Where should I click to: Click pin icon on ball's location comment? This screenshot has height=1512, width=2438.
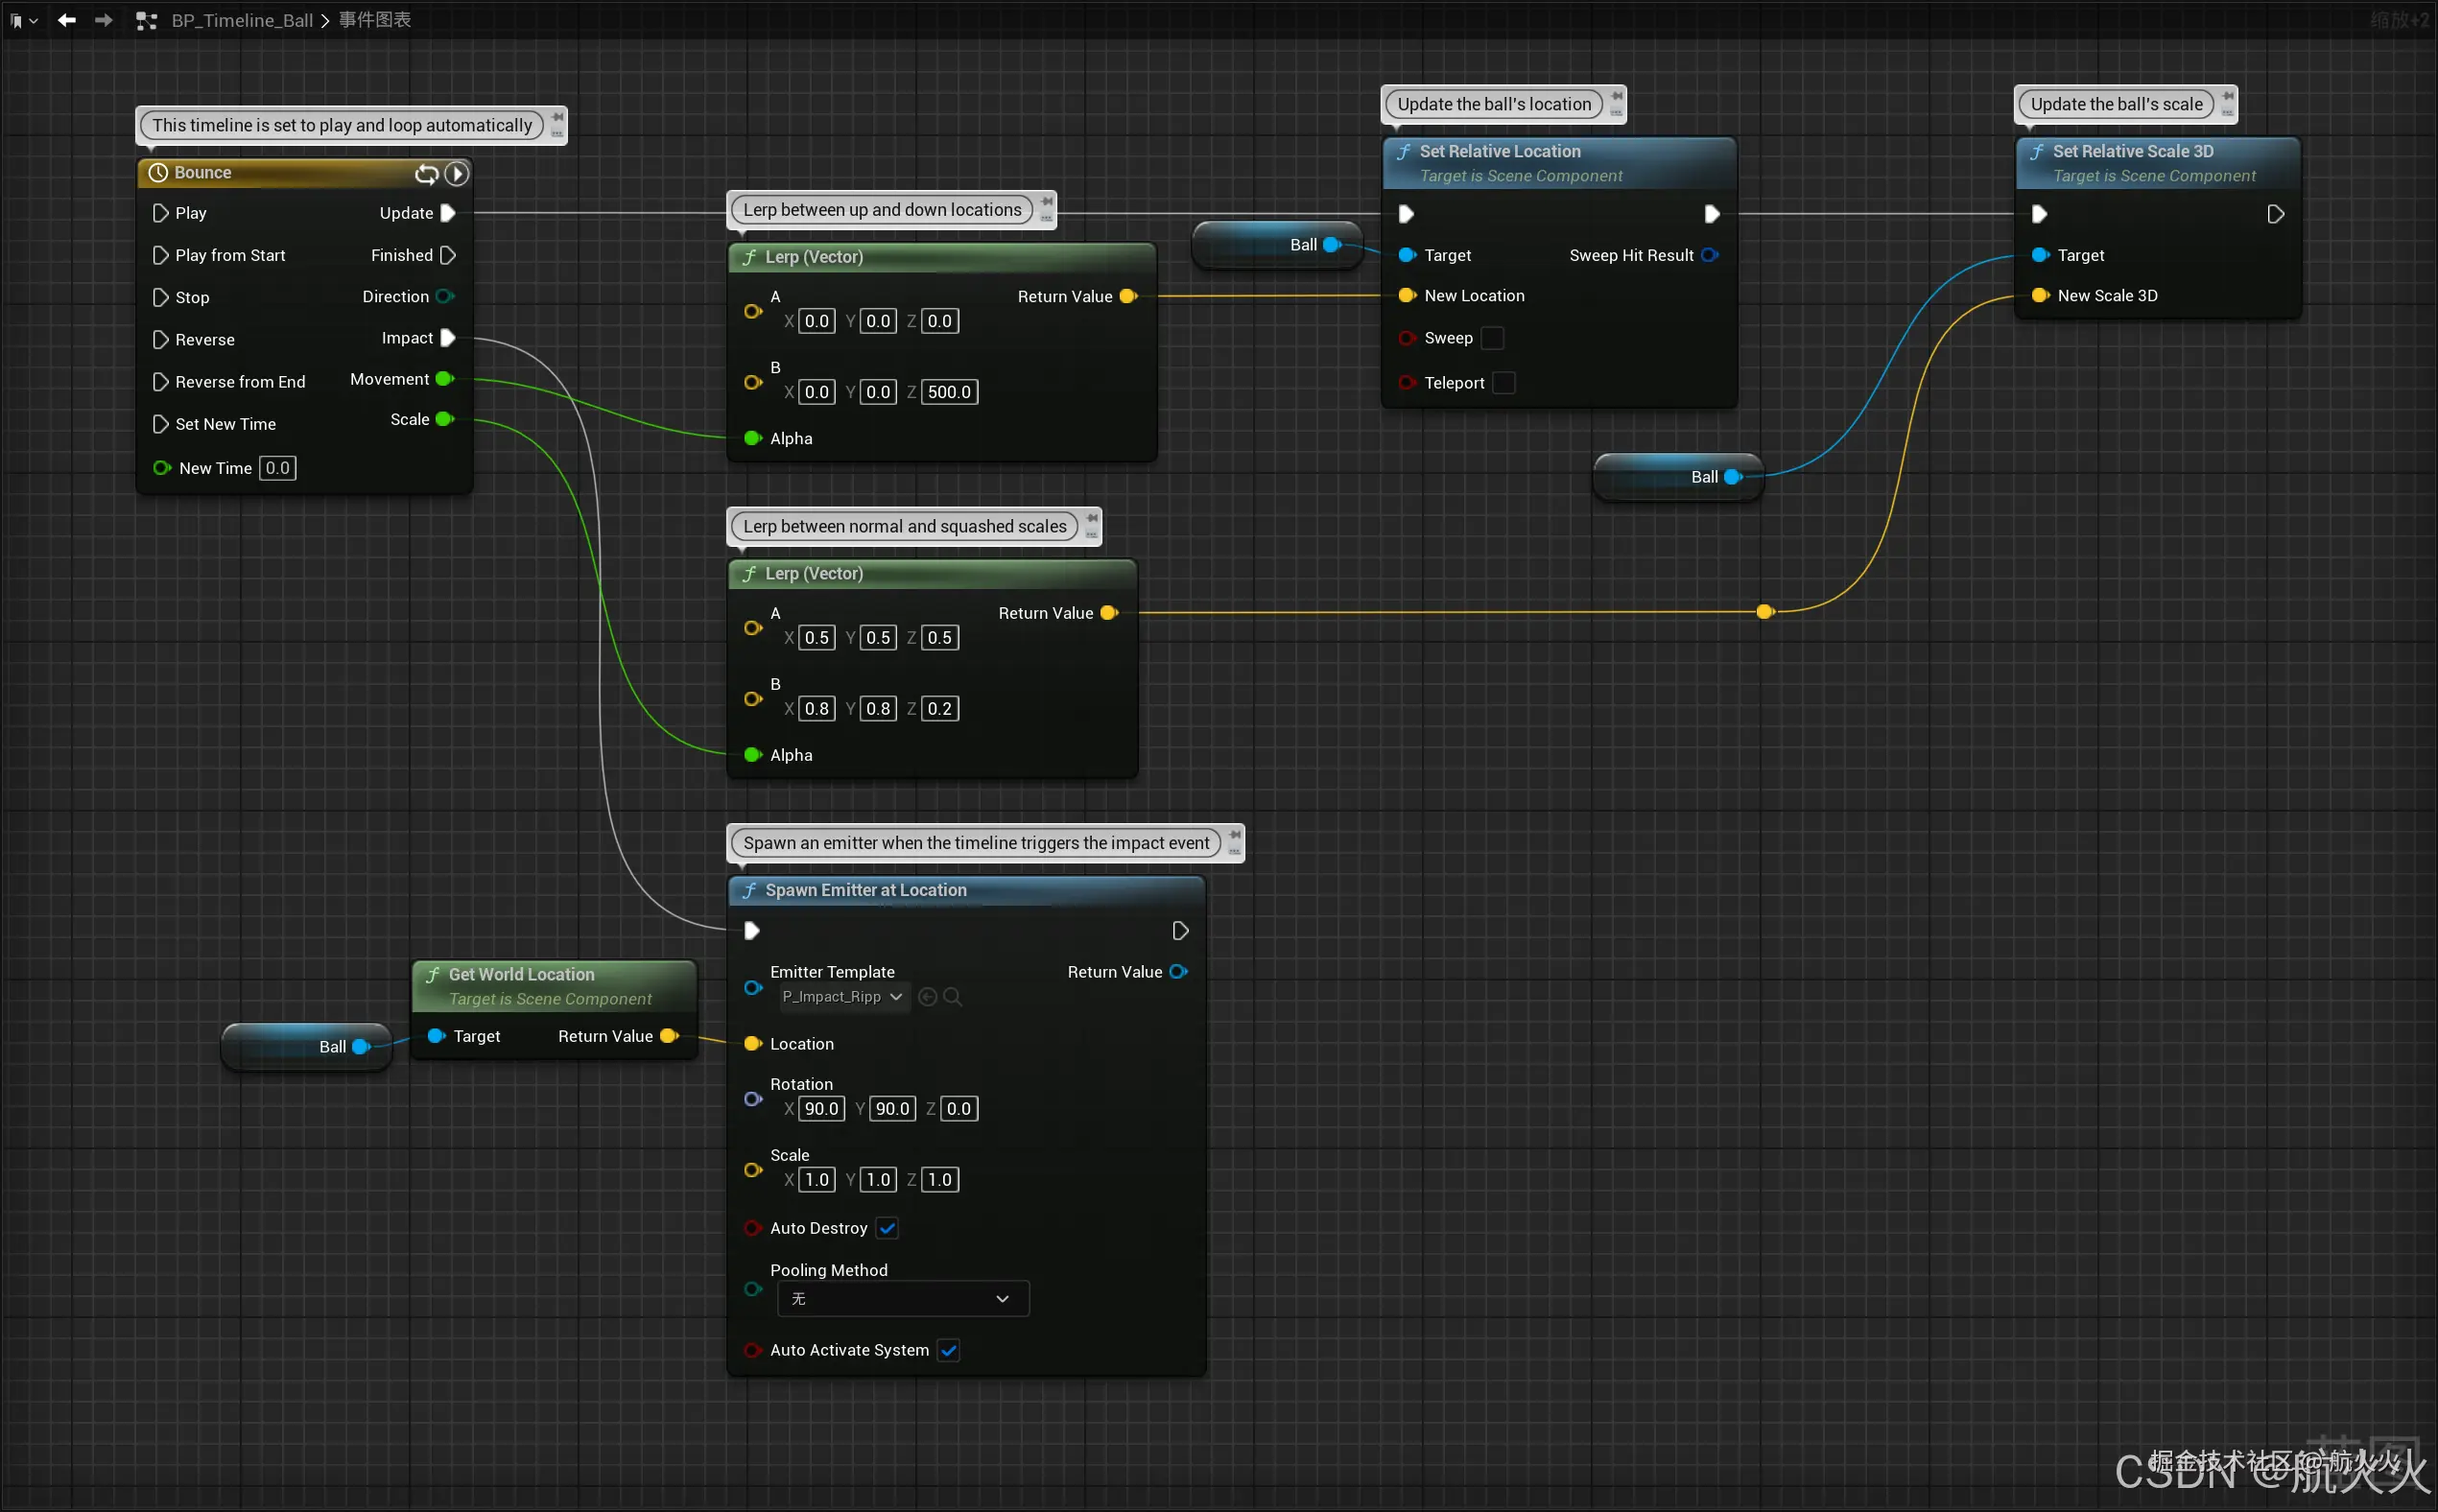[1616, 98]
